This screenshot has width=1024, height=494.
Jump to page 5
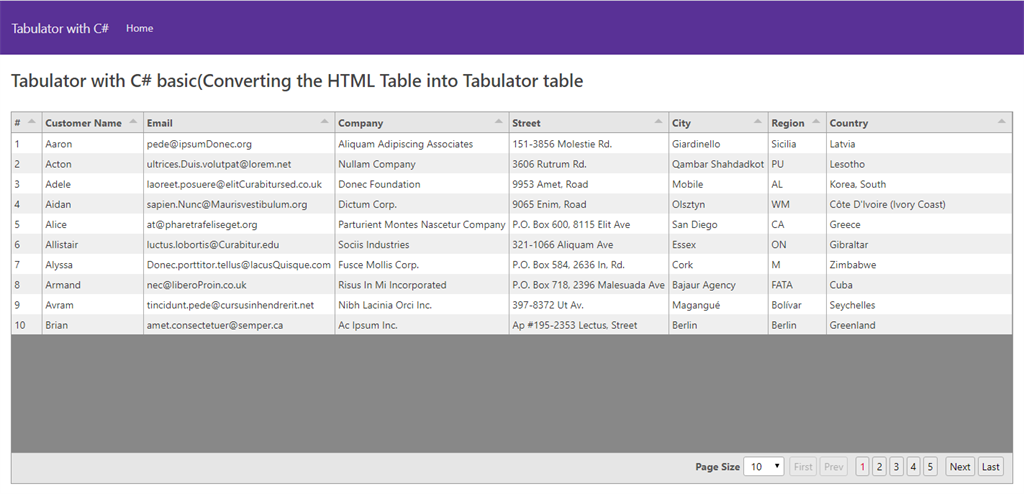[x=930, y=467]
